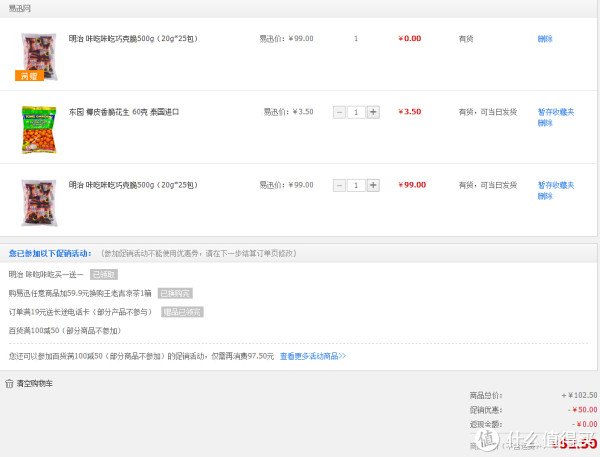Increase quantity of ¥99.00 明治 chocolate row
600x457 pixels.
coord(373,185)
